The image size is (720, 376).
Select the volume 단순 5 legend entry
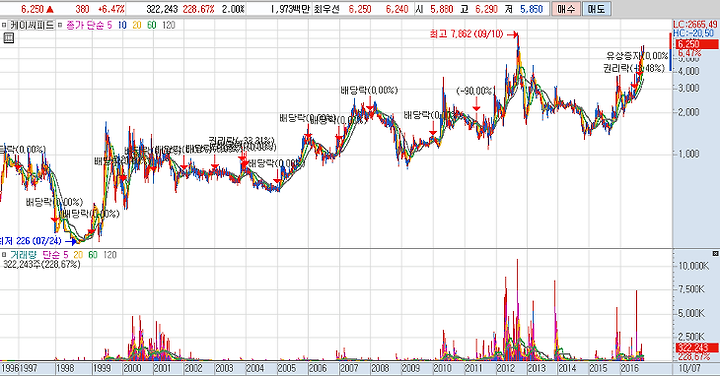coord(55,255)
